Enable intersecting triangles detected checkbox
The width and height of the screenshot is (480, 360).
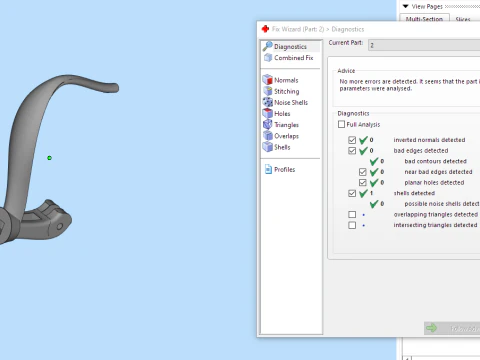[352, 225]
